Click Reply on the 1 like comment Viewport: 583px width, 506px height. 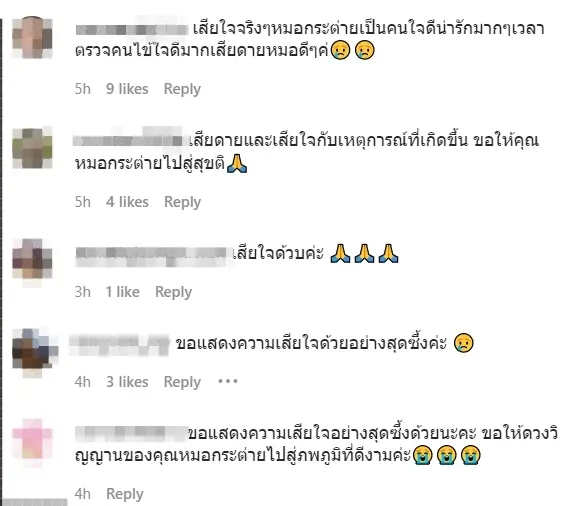pos(173,292)
